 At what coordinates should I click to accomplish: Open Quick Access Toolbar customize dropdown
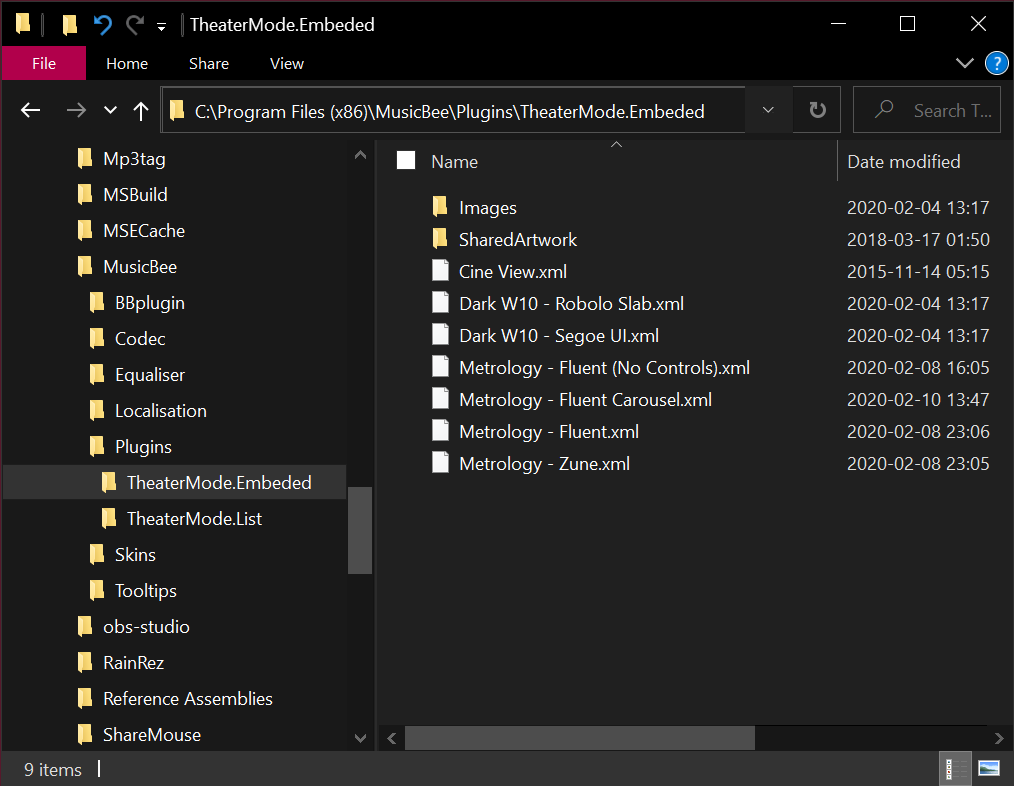(x=161, y=26)
